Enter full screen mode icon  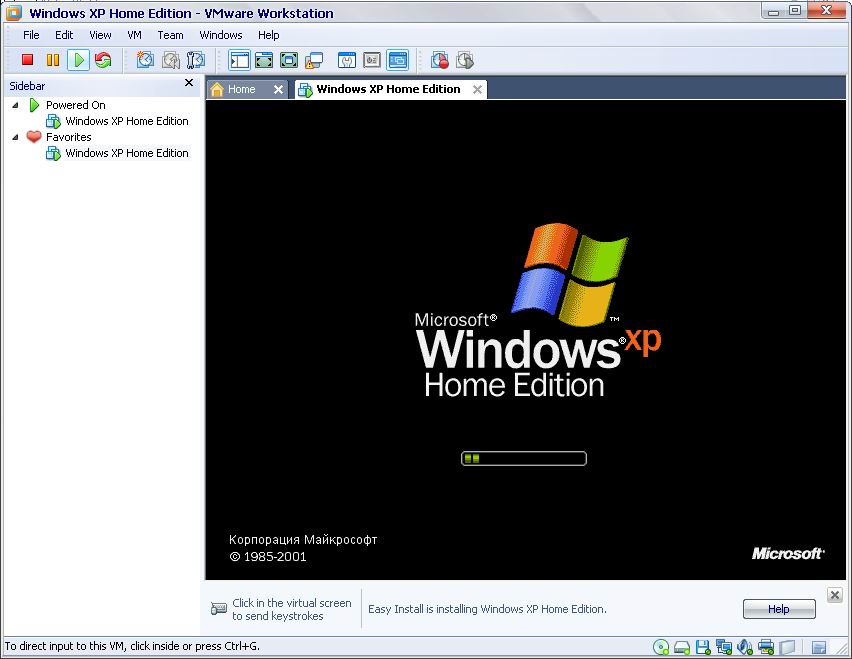[289, 60]
